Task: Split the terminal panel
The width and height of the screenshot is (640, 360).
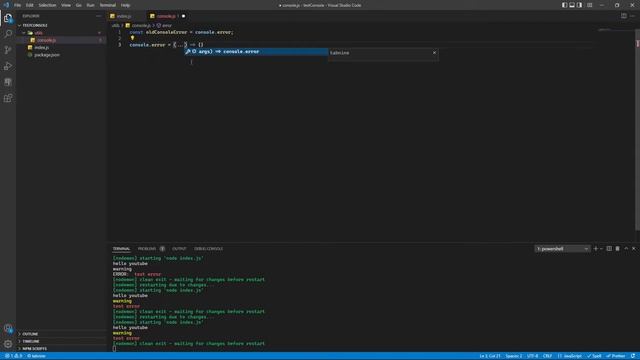Action: pyautogui.click(x=609, y=249)
